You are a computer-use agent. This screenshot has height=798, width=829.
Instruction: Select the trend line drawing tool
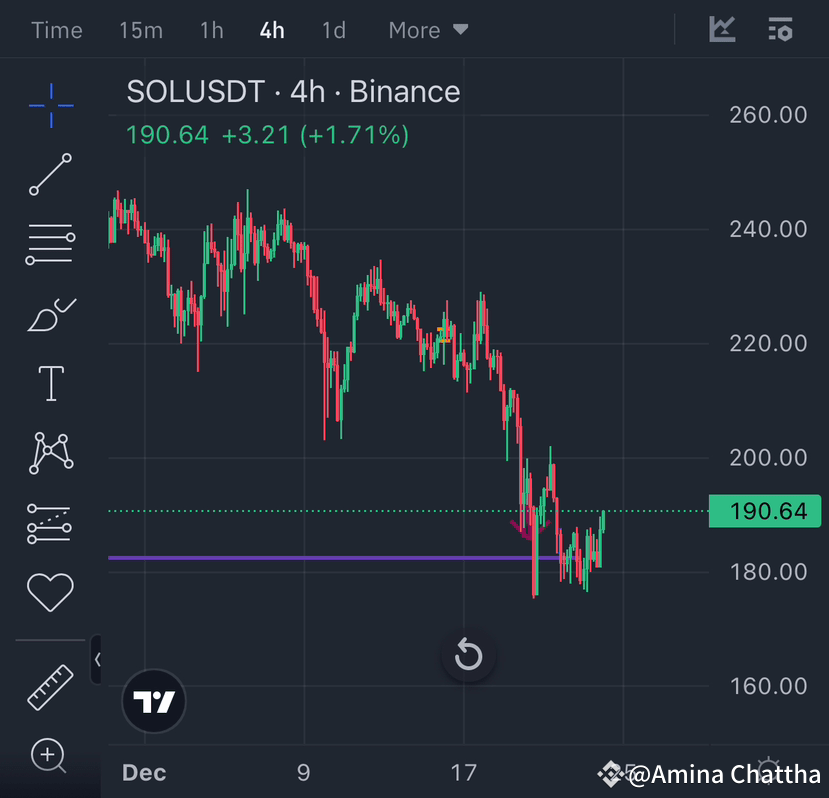pos(50,175)
